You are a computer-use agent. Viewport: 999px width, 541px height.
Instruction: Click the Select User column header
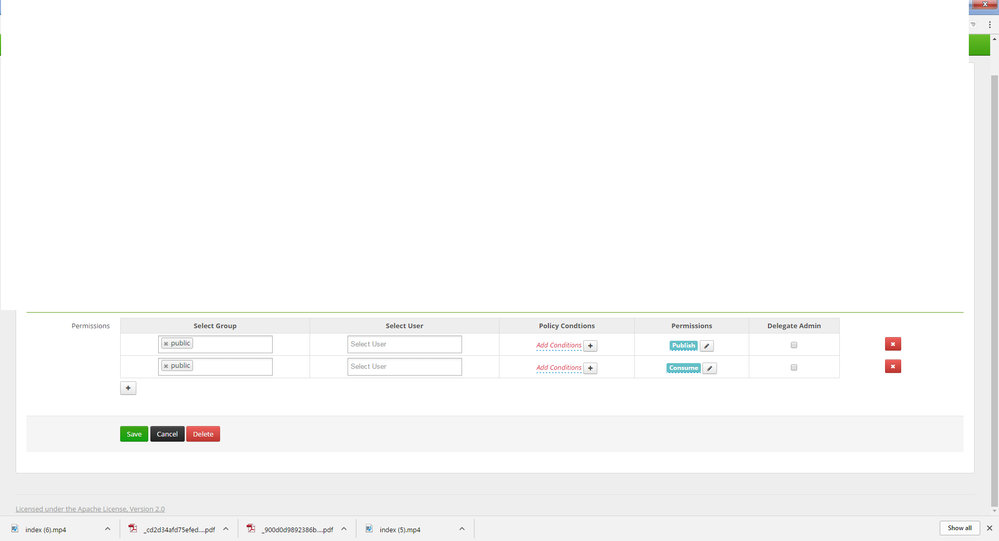coord(405,326)
